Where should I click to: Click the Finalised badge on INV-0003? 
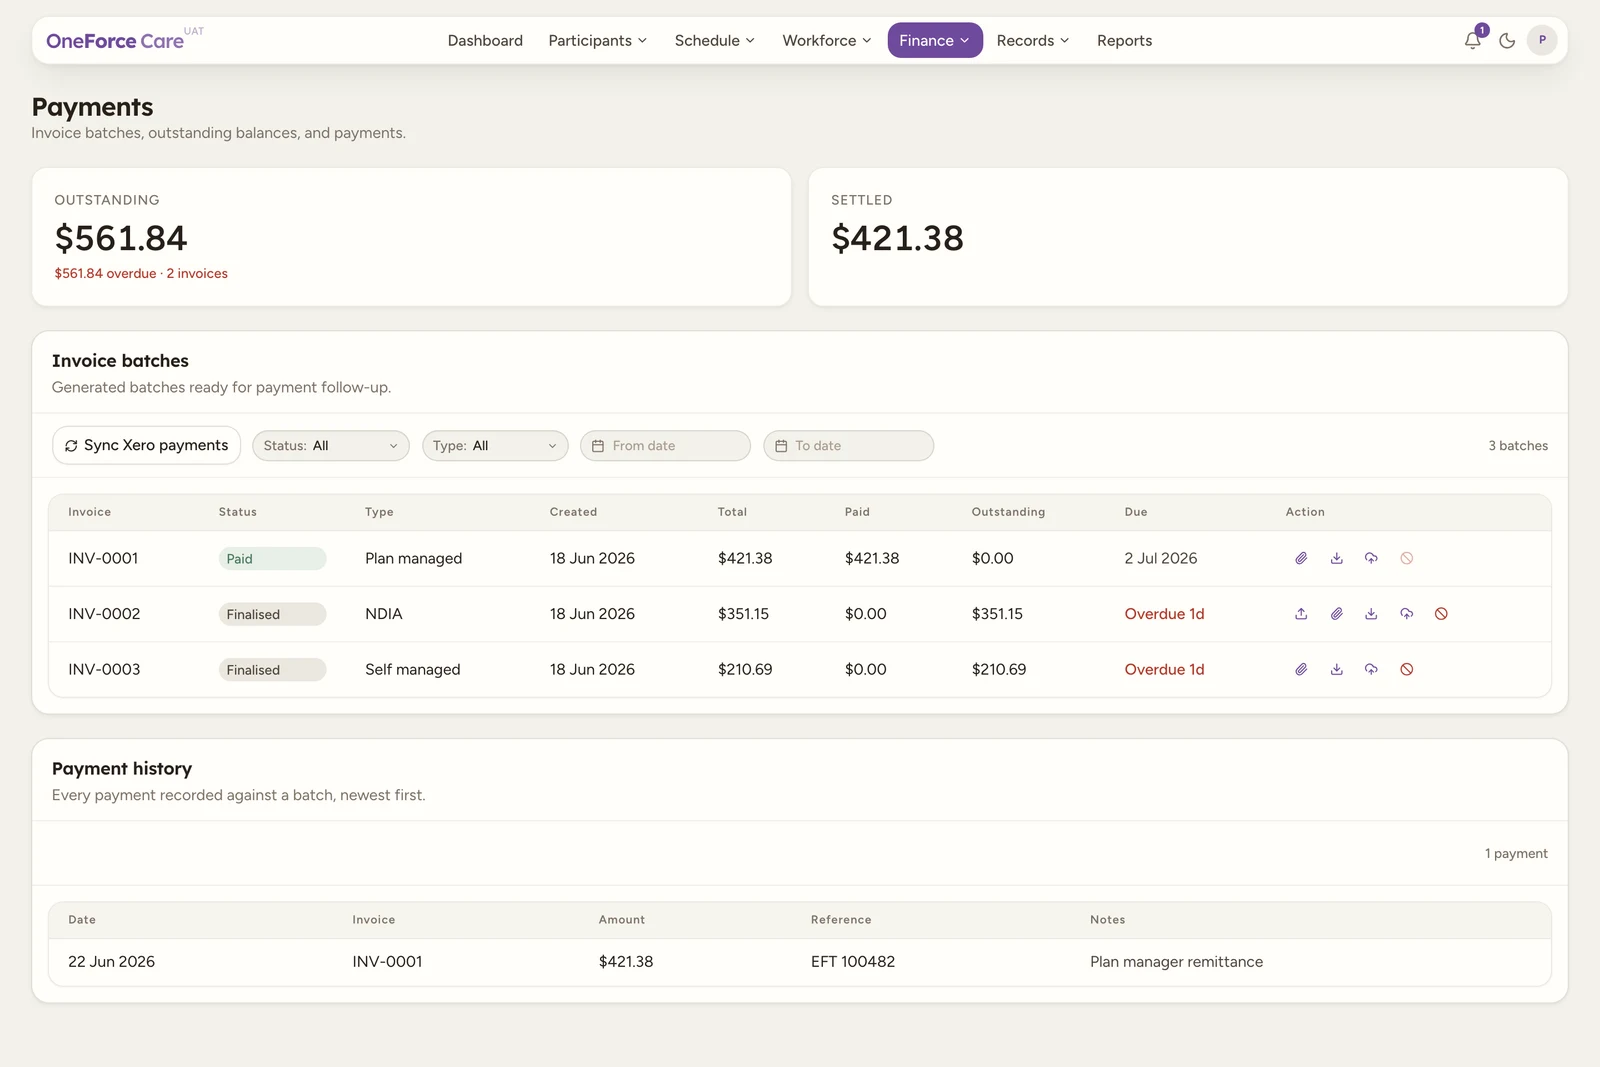272,670
